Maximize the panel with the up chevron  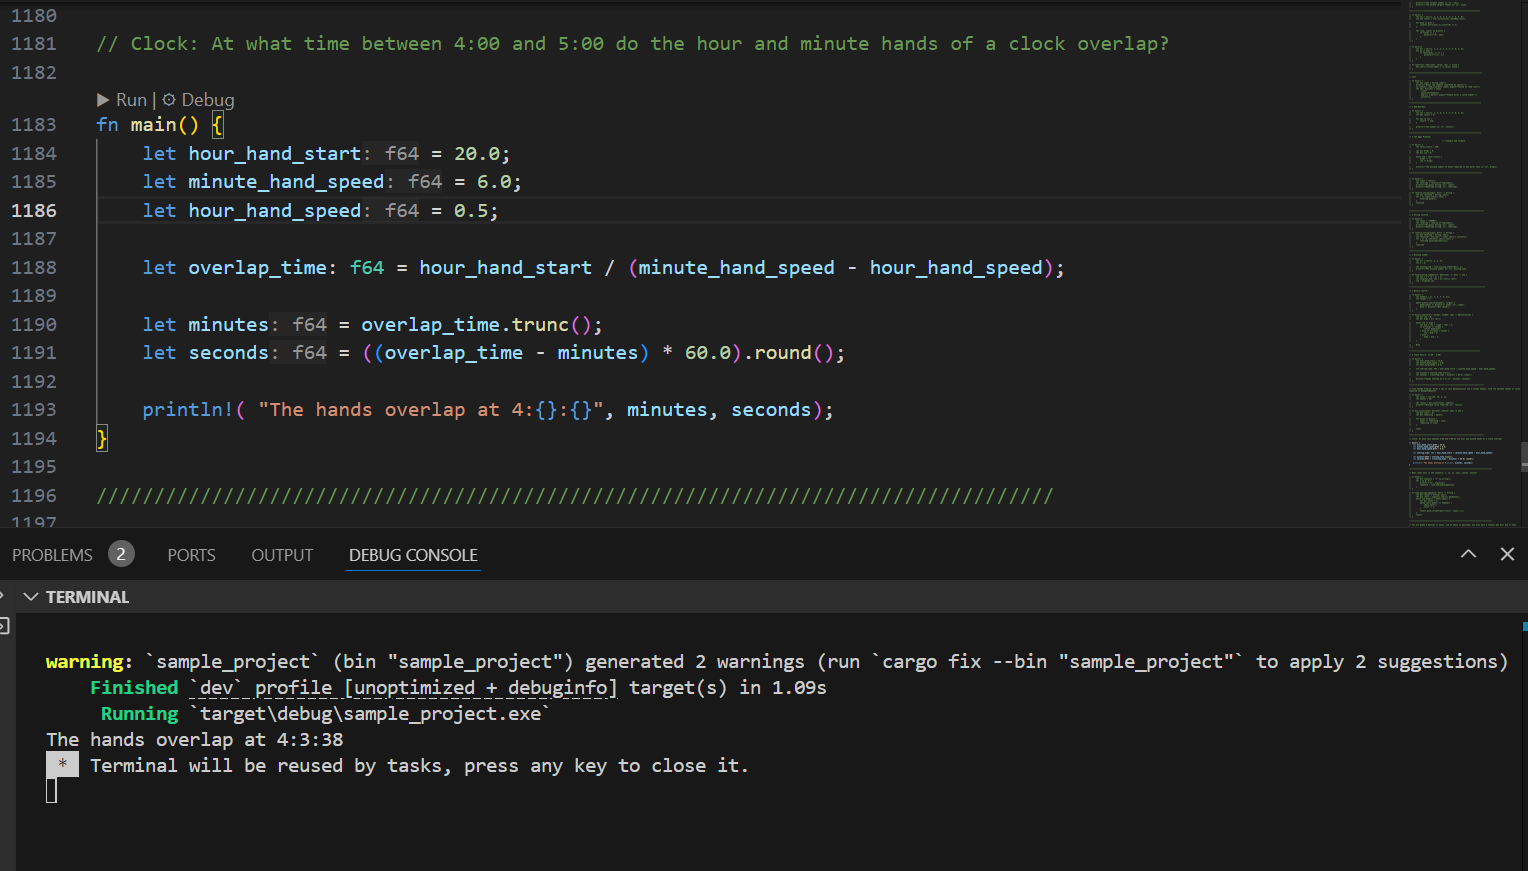pyautogui.click(x=1468, y=554)
